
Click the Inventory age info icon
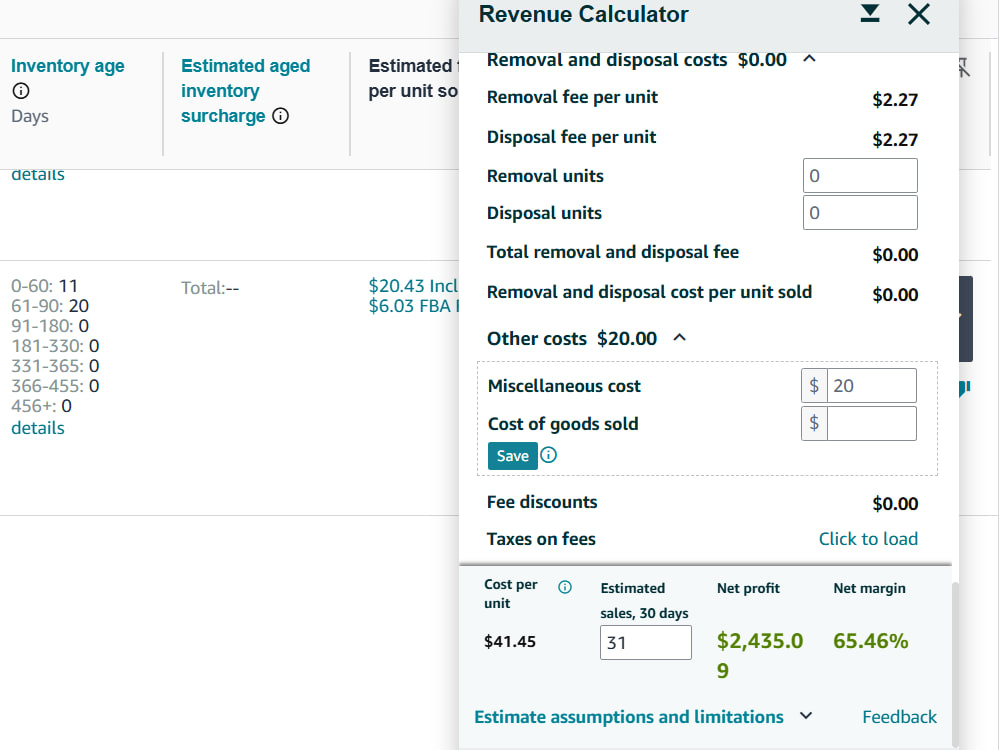[x=21, y=91]
